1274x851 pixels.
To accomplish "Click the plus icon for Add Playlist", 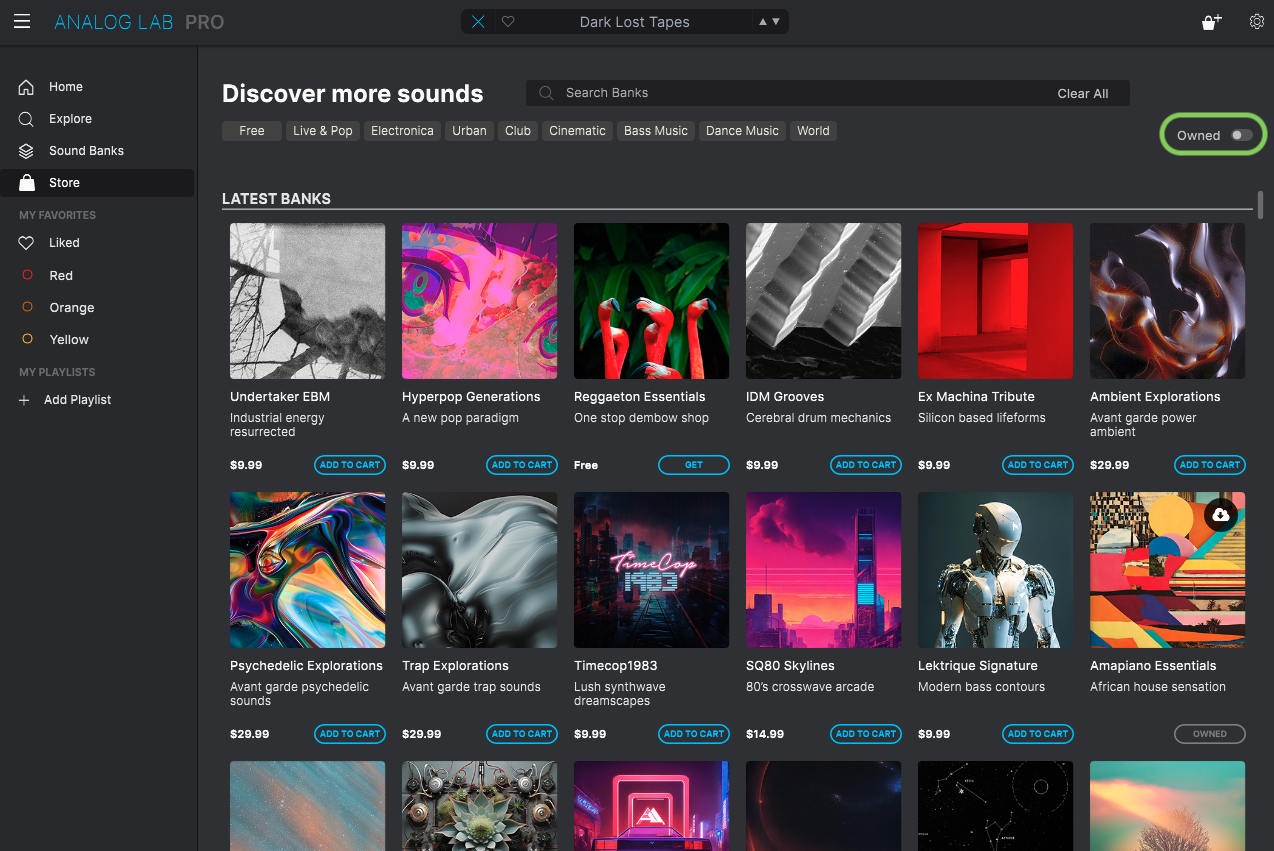I will (x=25, y=400).
